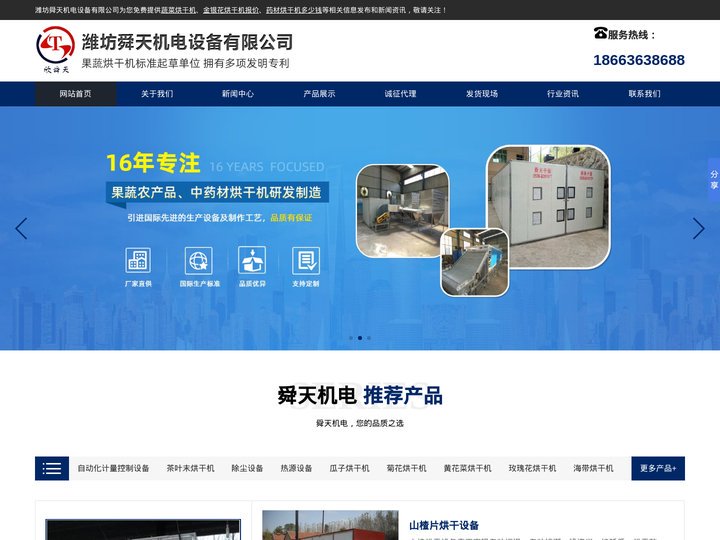The width and height of the screenshot is (720, 540).
Task: Click the 国际生产标准 globe icon
Action: [x=199, y=260]
